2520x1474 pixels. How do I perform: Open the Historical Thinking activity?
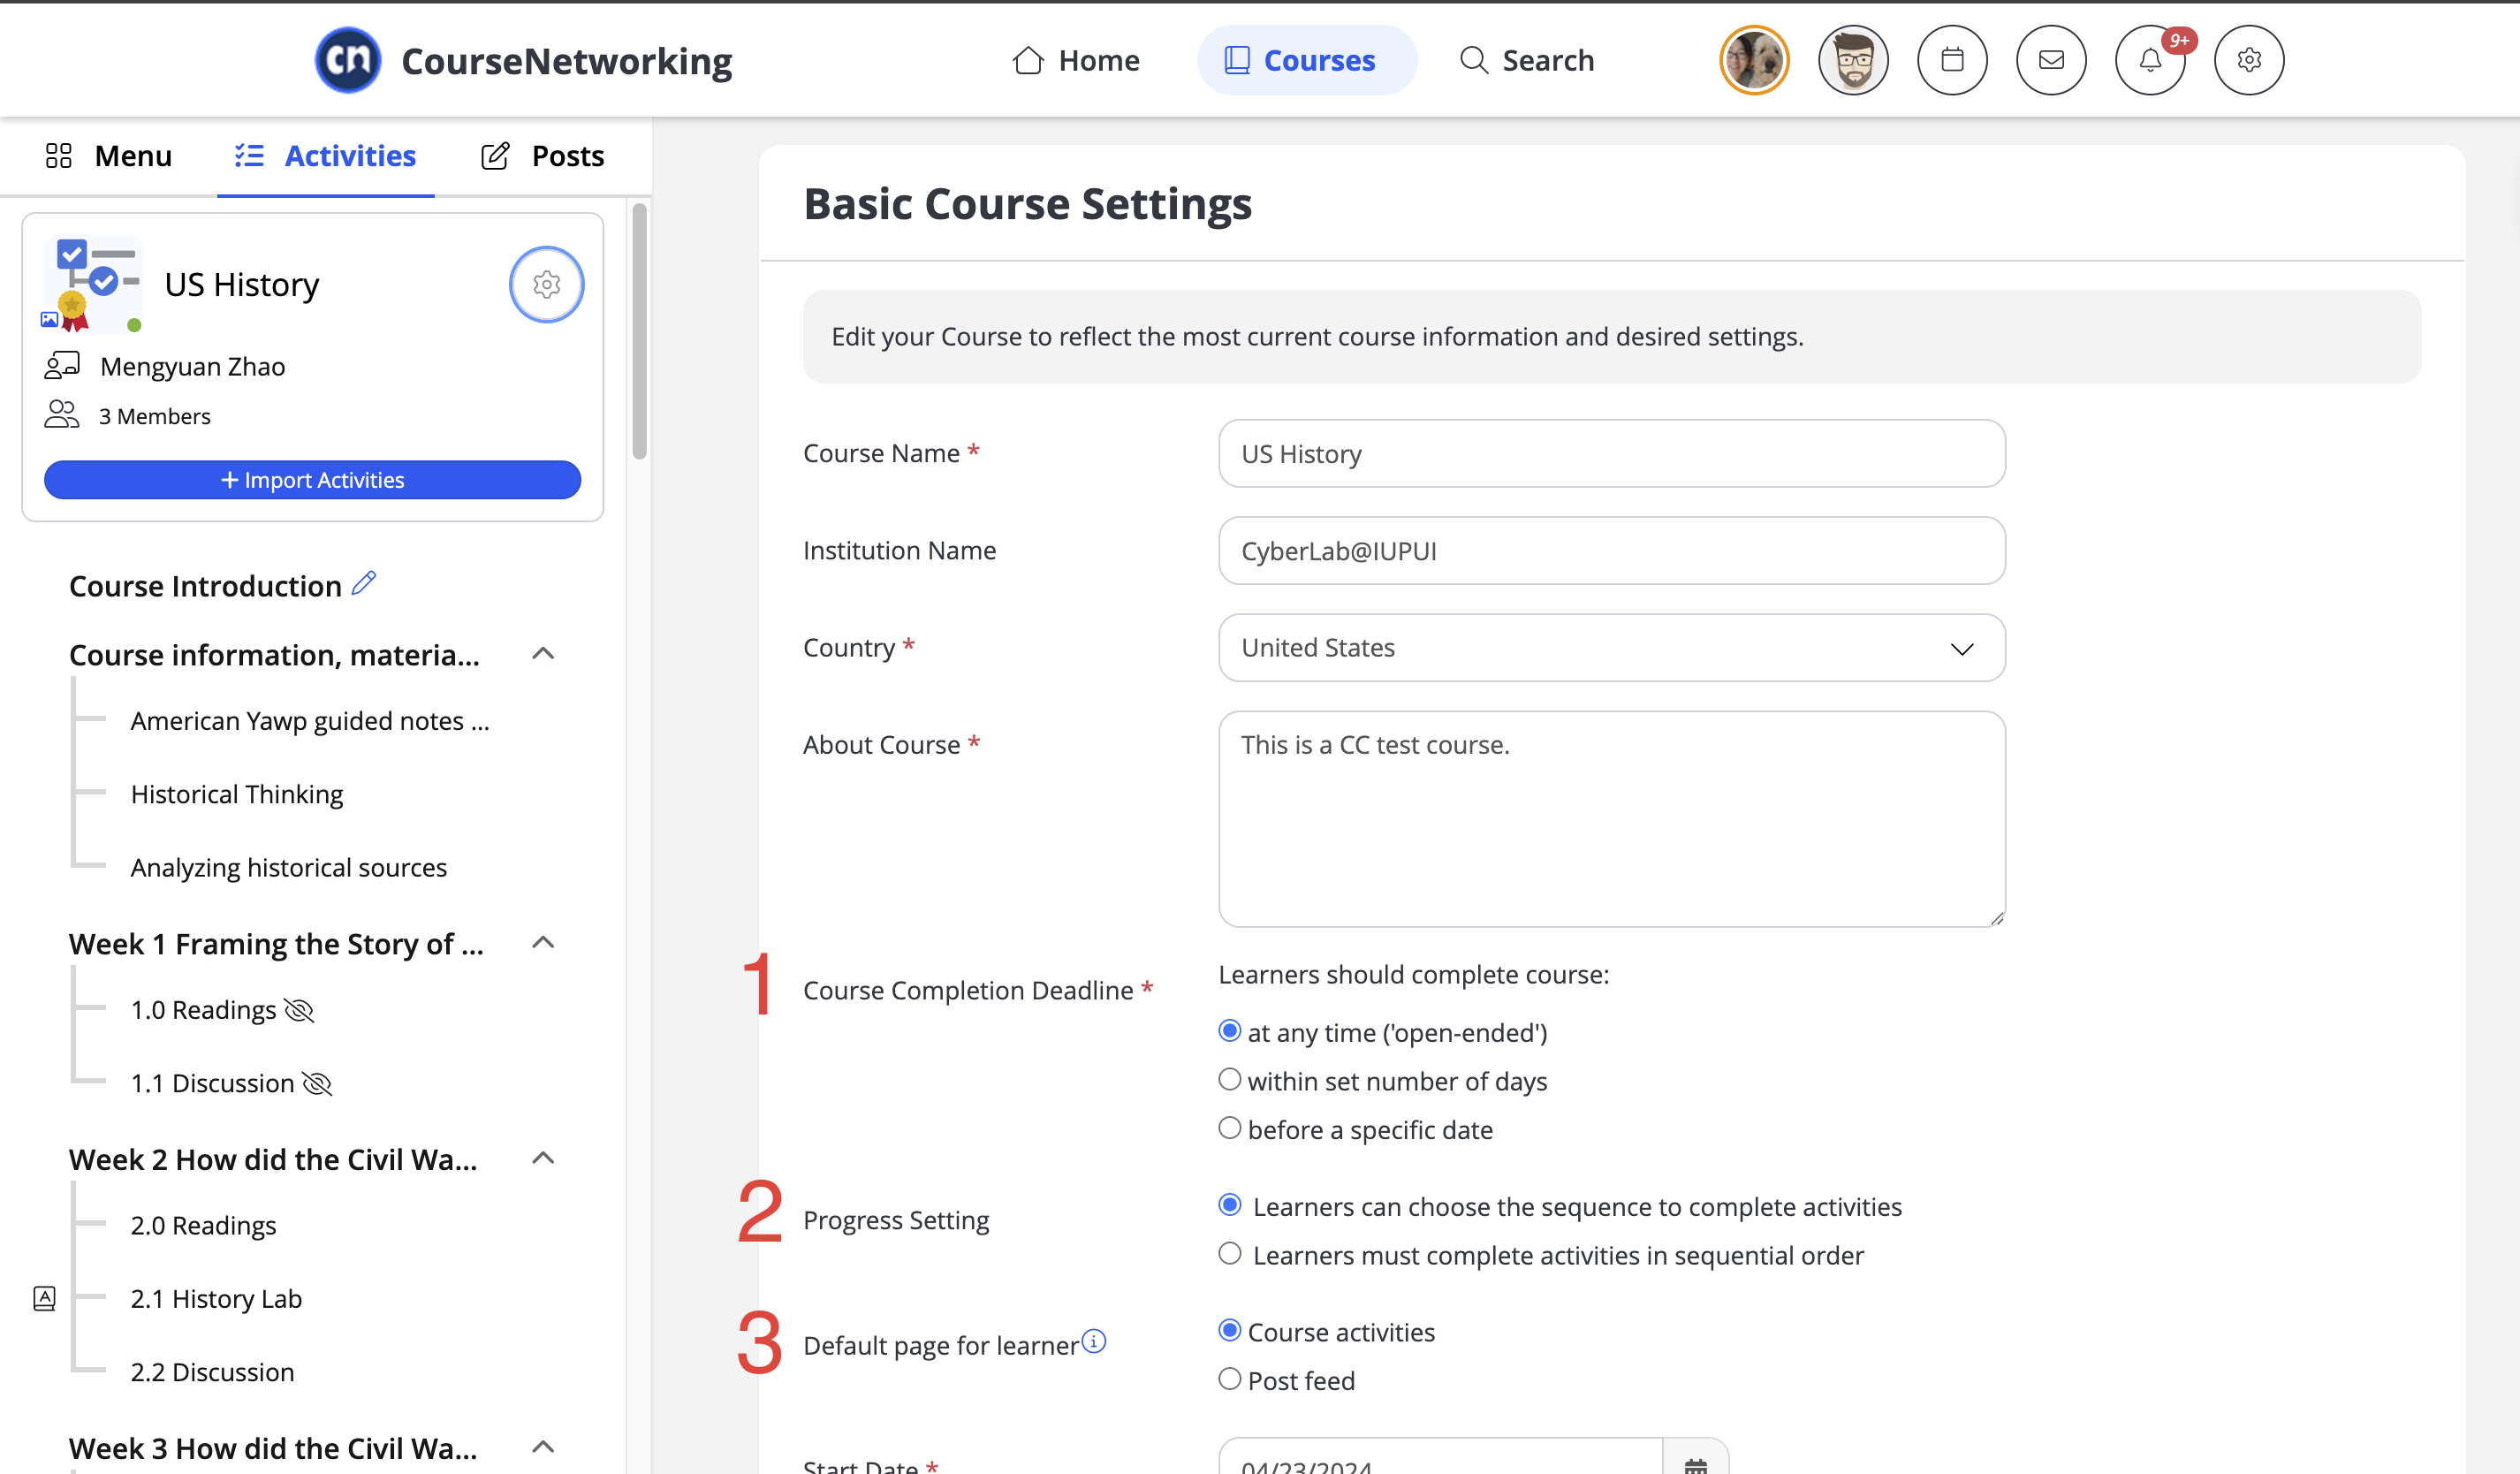tap(237, 794)
